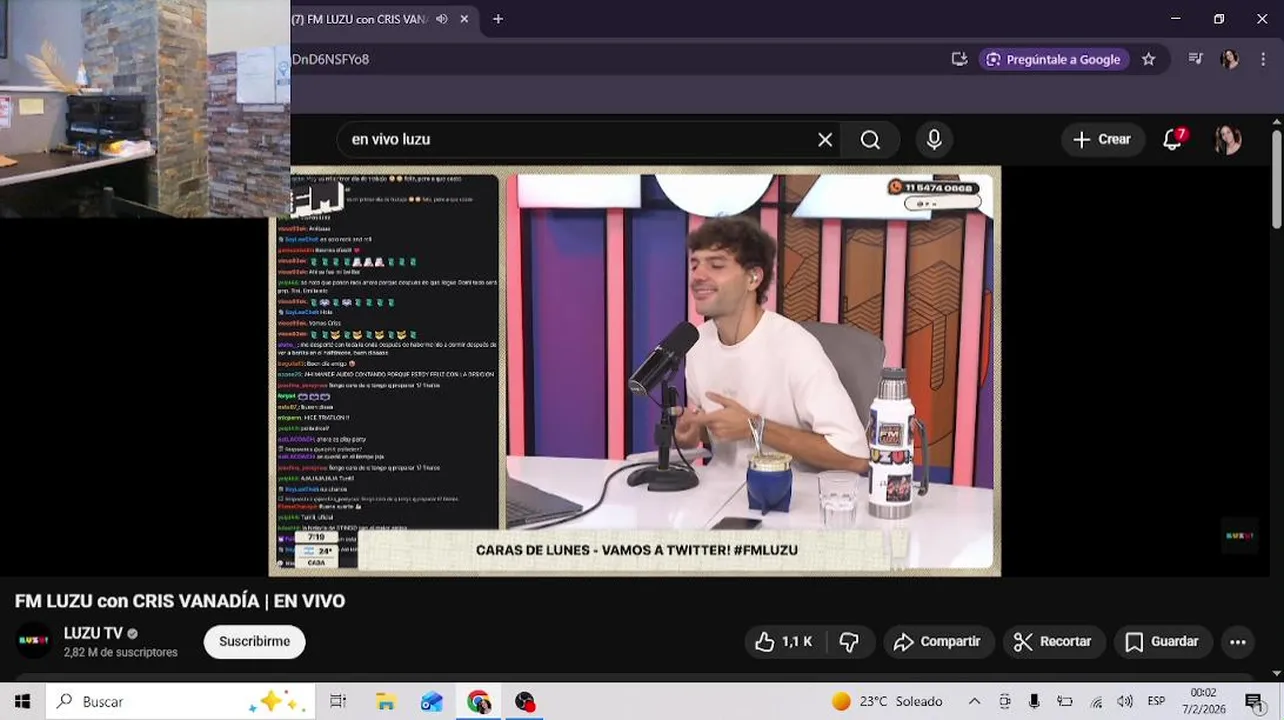Click the Windows Buscar search box
The image size is (1284, 720).
[x=181, y=701]
